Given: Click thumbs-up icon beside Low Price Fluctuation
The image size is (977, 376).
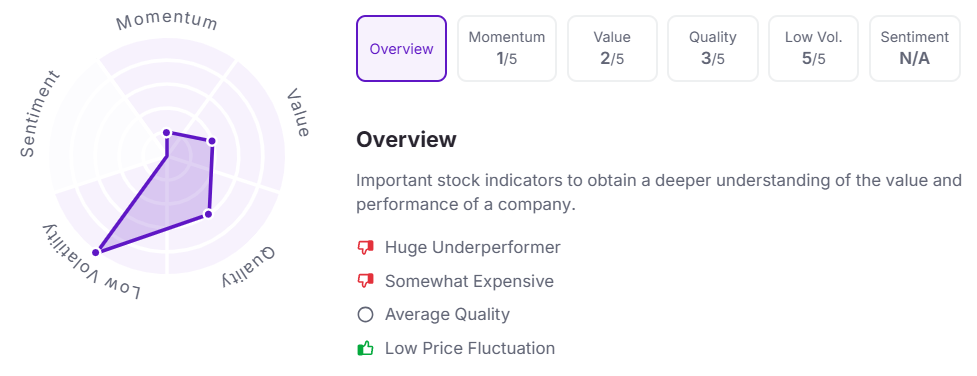Looking at the screenshot, I should (x=365, y=348).
